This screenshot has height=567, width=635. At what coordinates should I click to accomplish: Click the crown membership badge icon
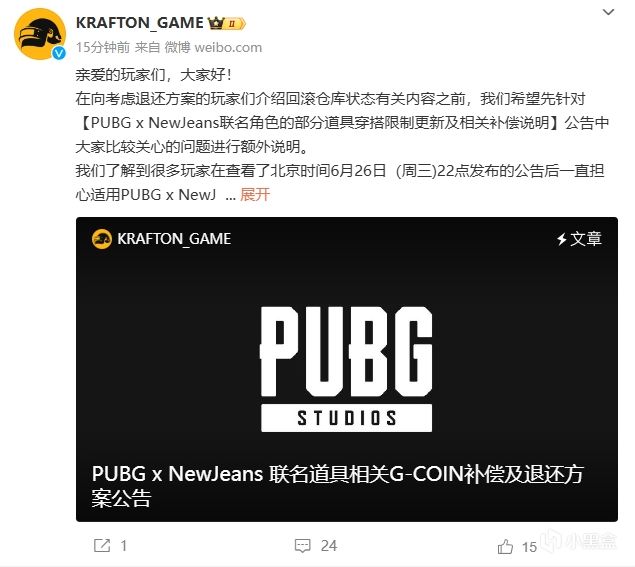226,23
